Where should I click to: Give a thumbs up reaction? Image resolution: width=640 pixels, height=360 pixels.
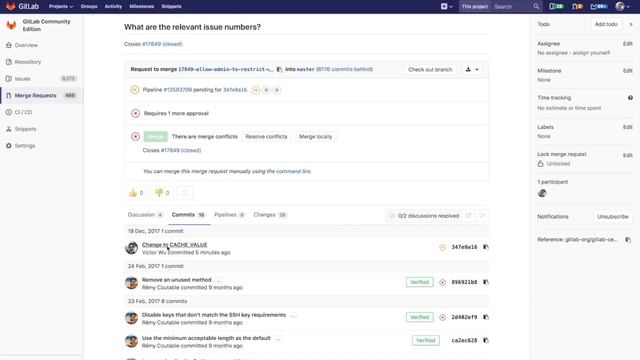[136, 193]
